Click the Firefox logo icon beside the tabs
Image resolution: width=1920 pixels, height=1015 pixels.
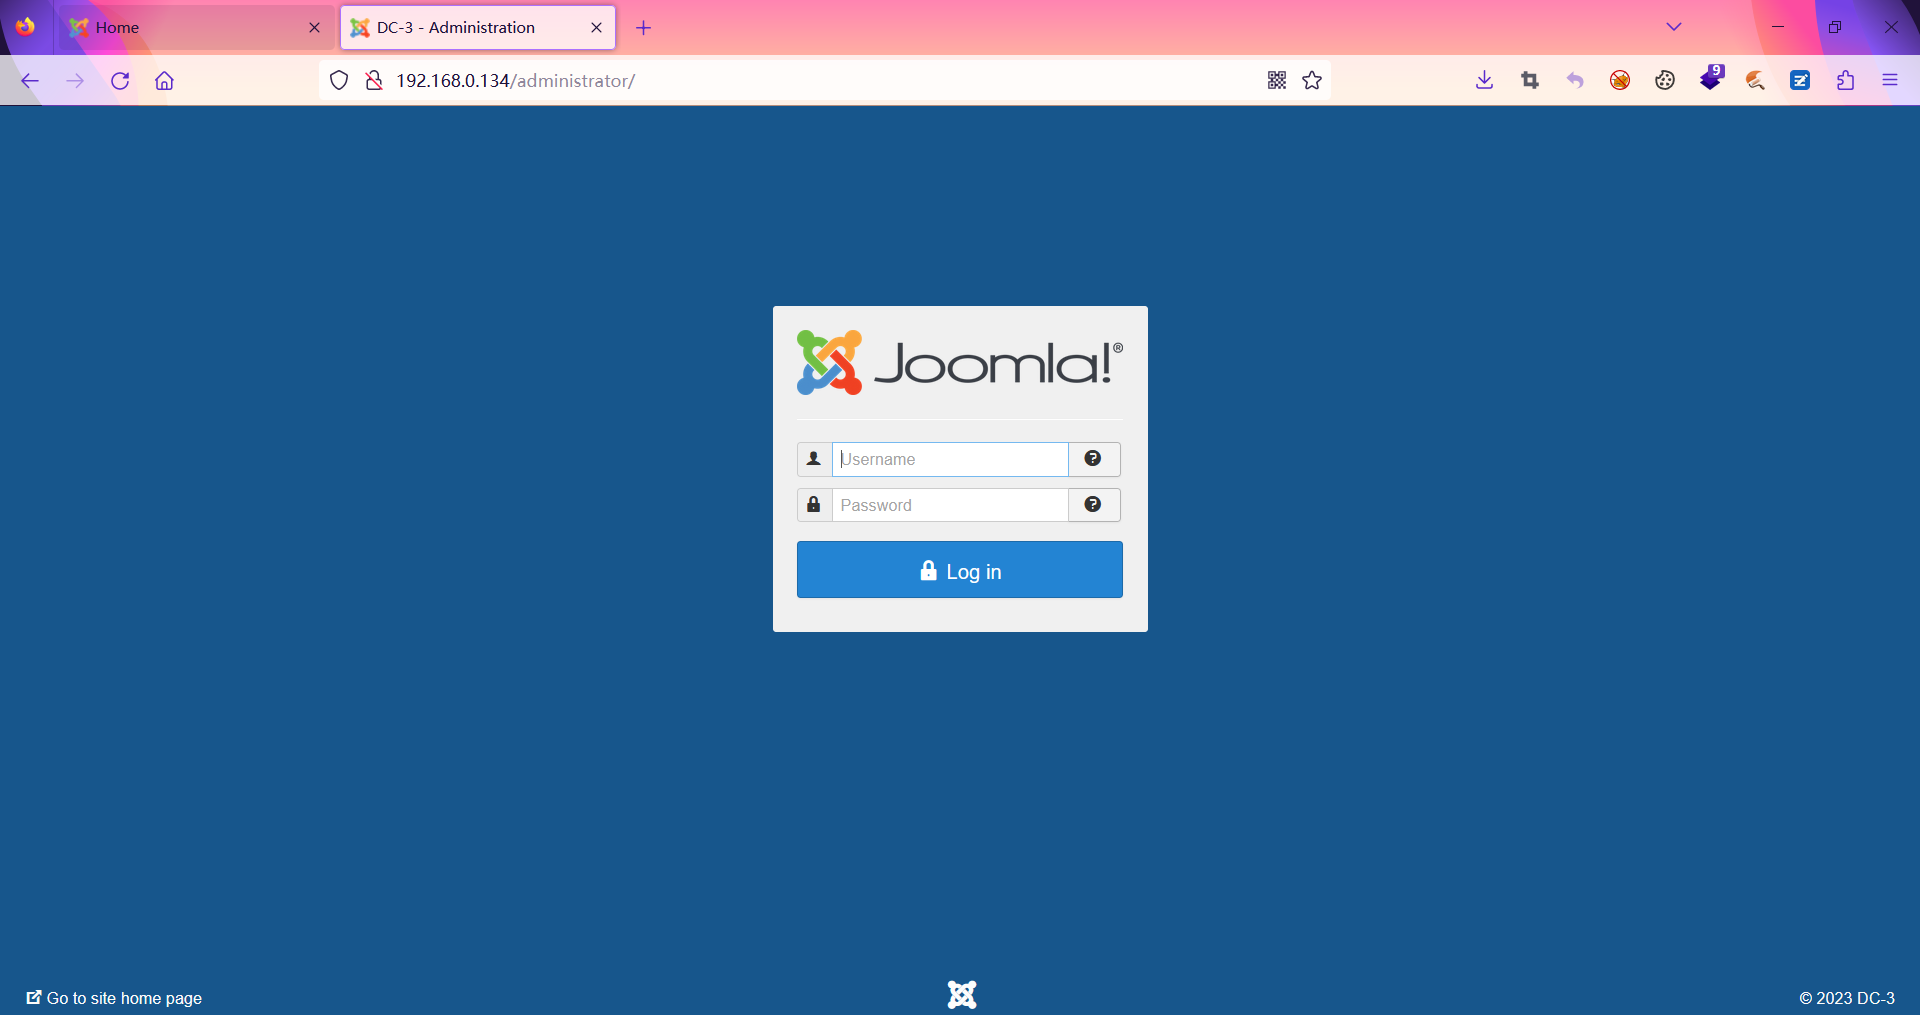25,27
